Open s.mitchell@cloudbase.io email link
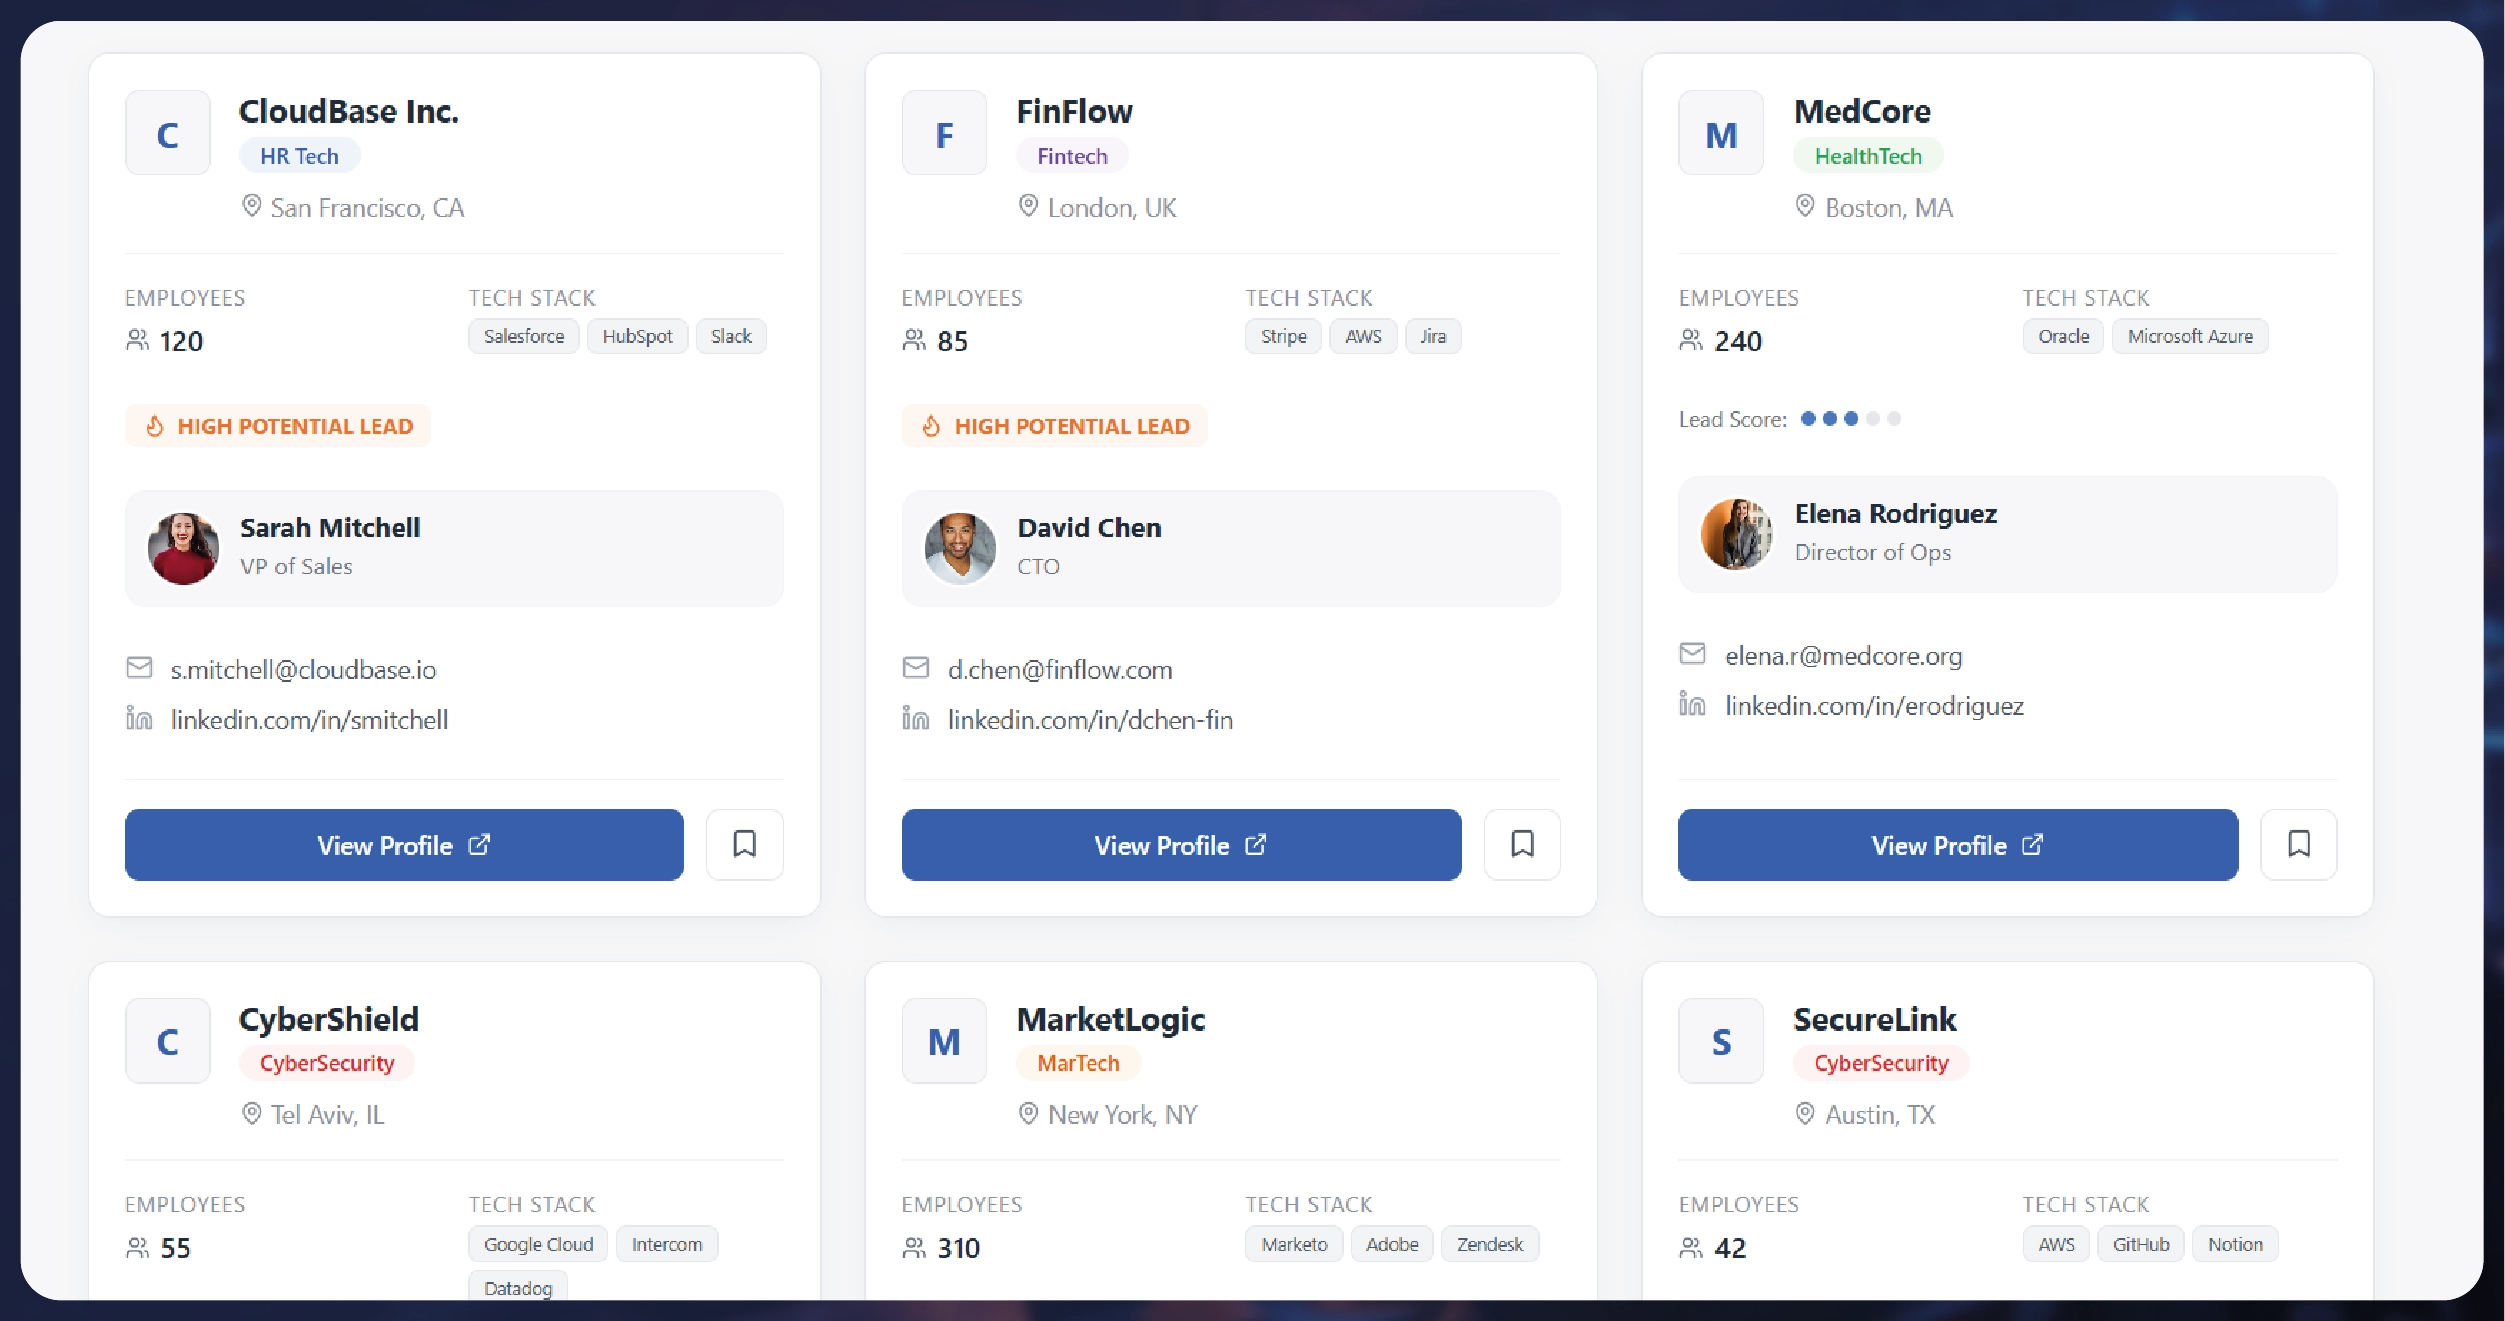Image resolution: width=2505 pixels, height=1321 pixels. click(x=303, y=669)
